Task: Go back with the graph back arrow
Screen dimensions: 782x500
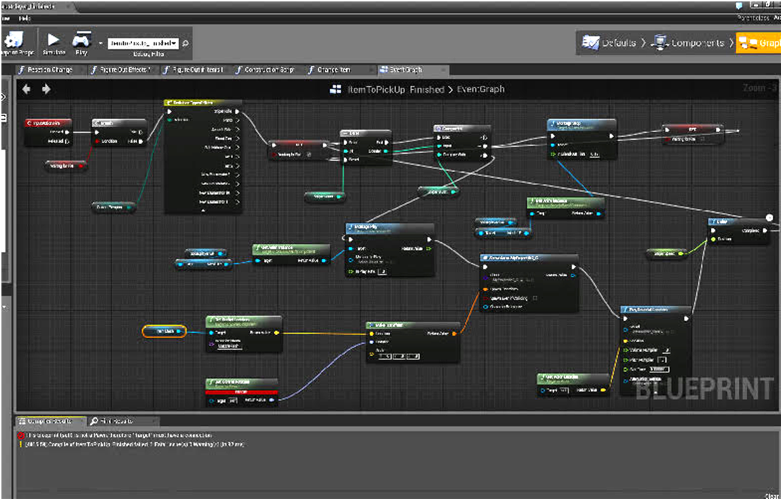Action: click(26, 89)
